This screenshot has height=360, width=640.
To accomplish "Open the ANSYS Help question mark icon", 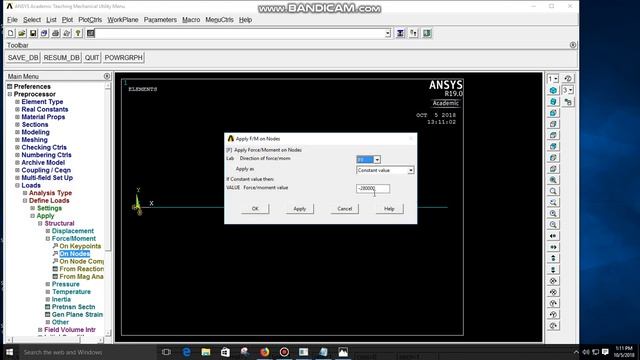I will click(78, 33).
